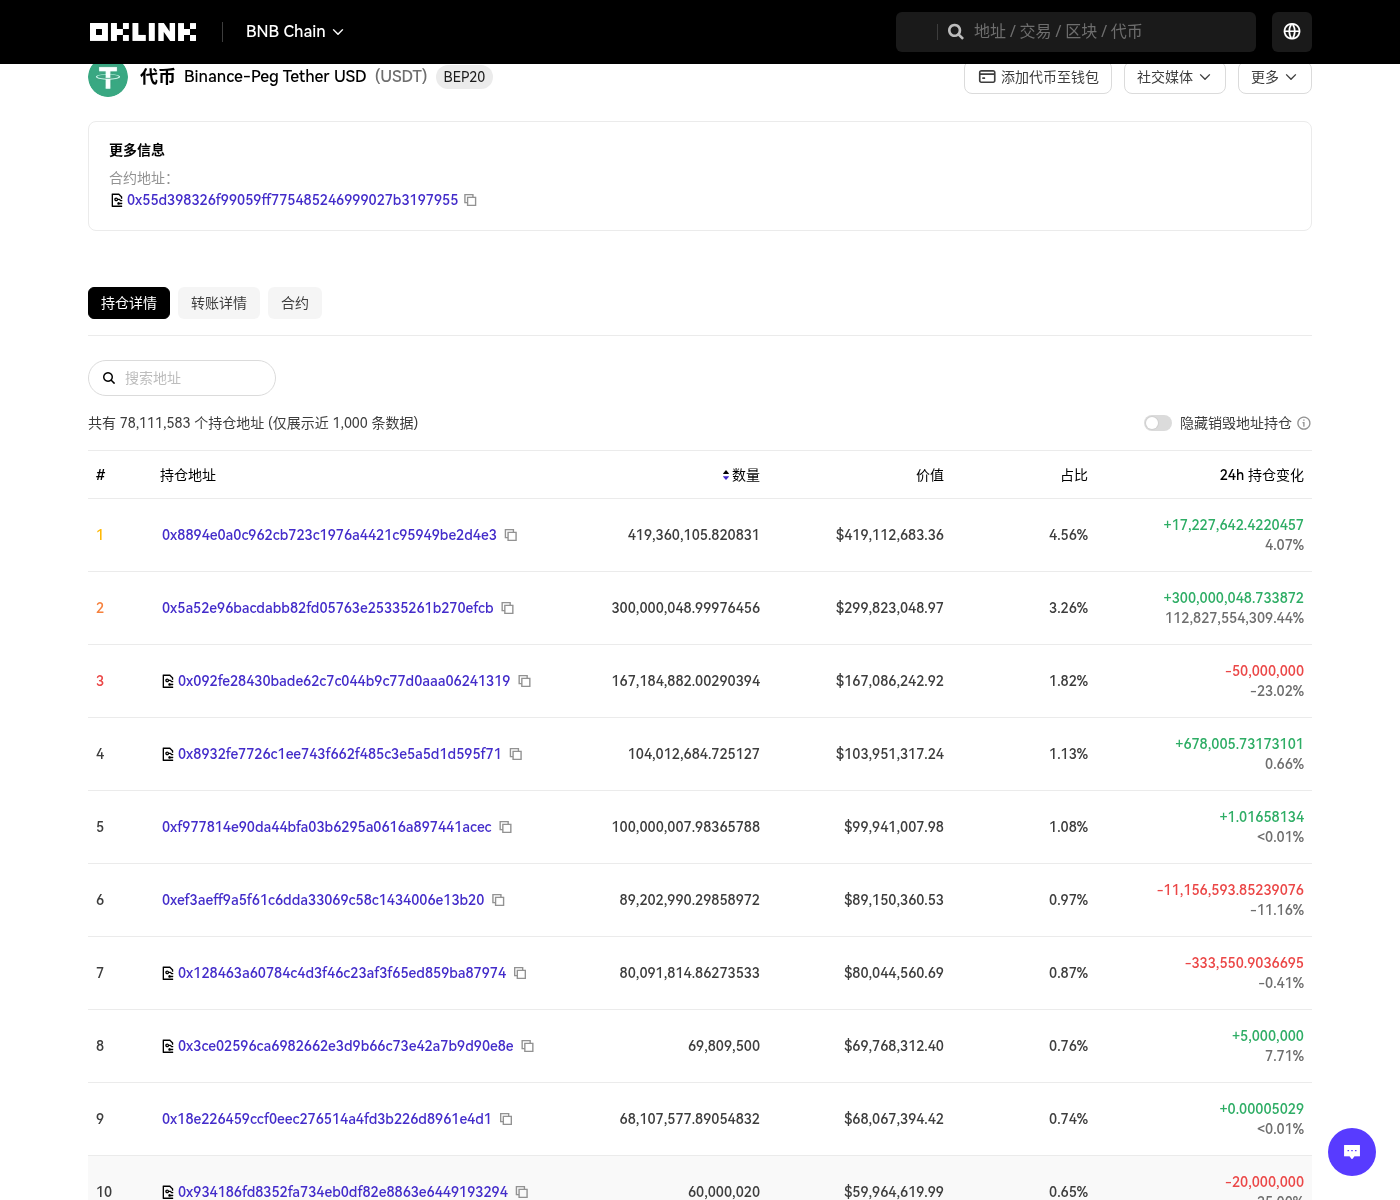The height and width of the screenshot is (1200, 1400).
Task: Open the chat support bubble
Action: (1352, 1152)
